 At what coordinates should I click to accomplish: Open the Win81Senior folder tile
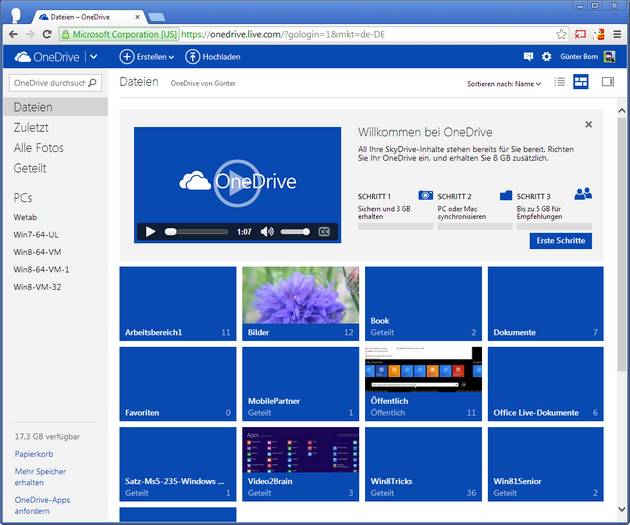pos(546,464)
